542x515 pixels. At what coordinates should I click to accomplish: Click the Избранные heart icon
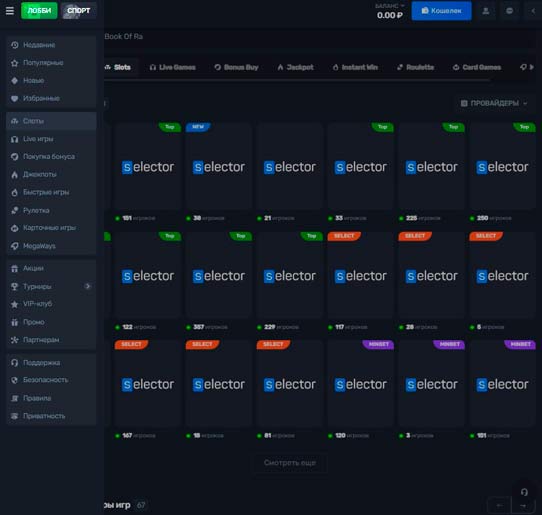15,99
